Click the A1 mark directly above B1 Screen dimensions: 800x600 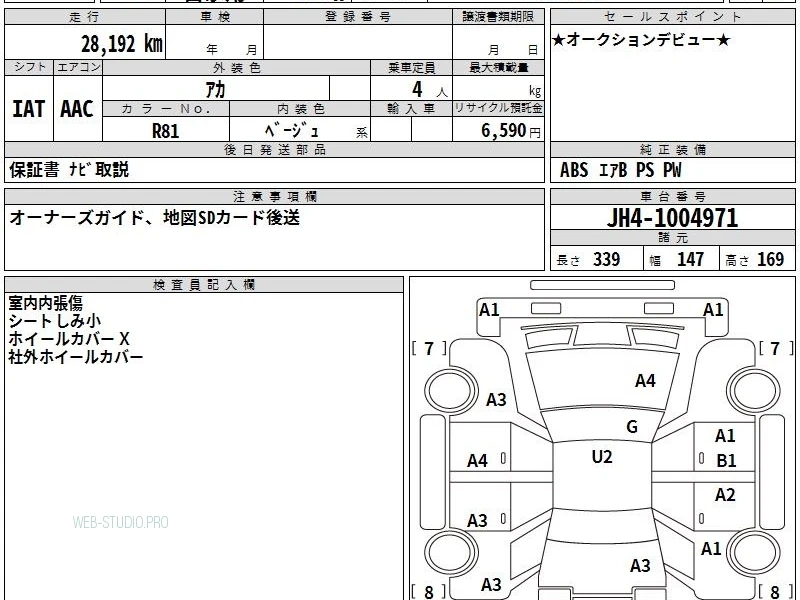pos(725,436)
